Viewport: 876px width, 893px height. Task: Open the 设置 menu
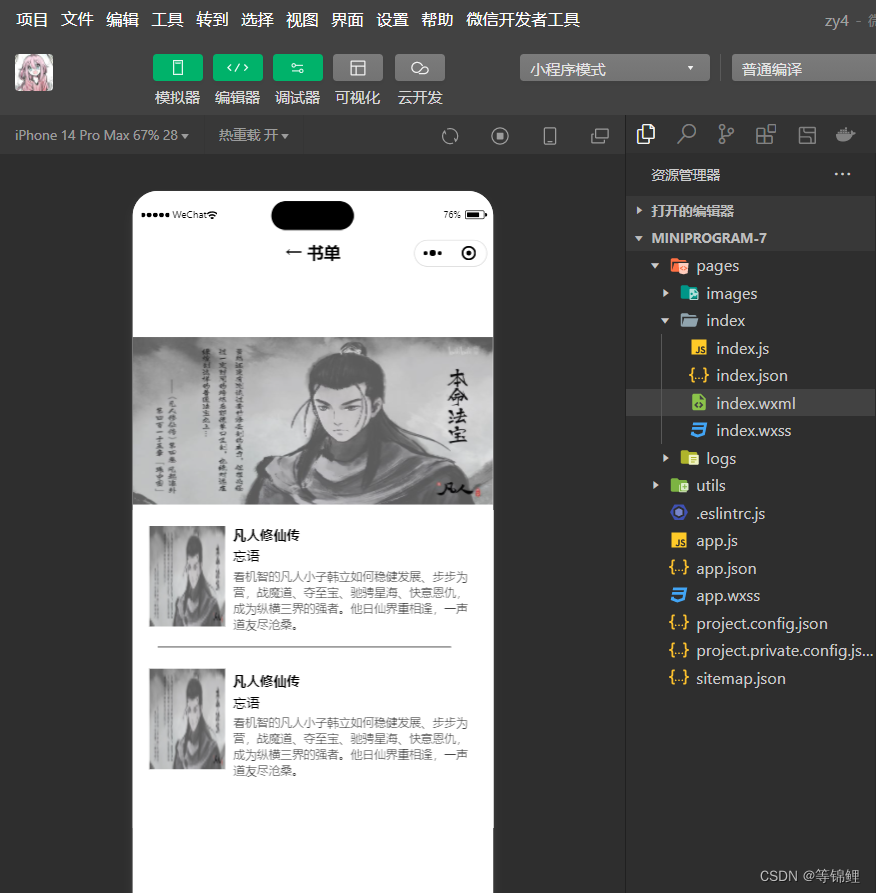click(x=392, y=20)
